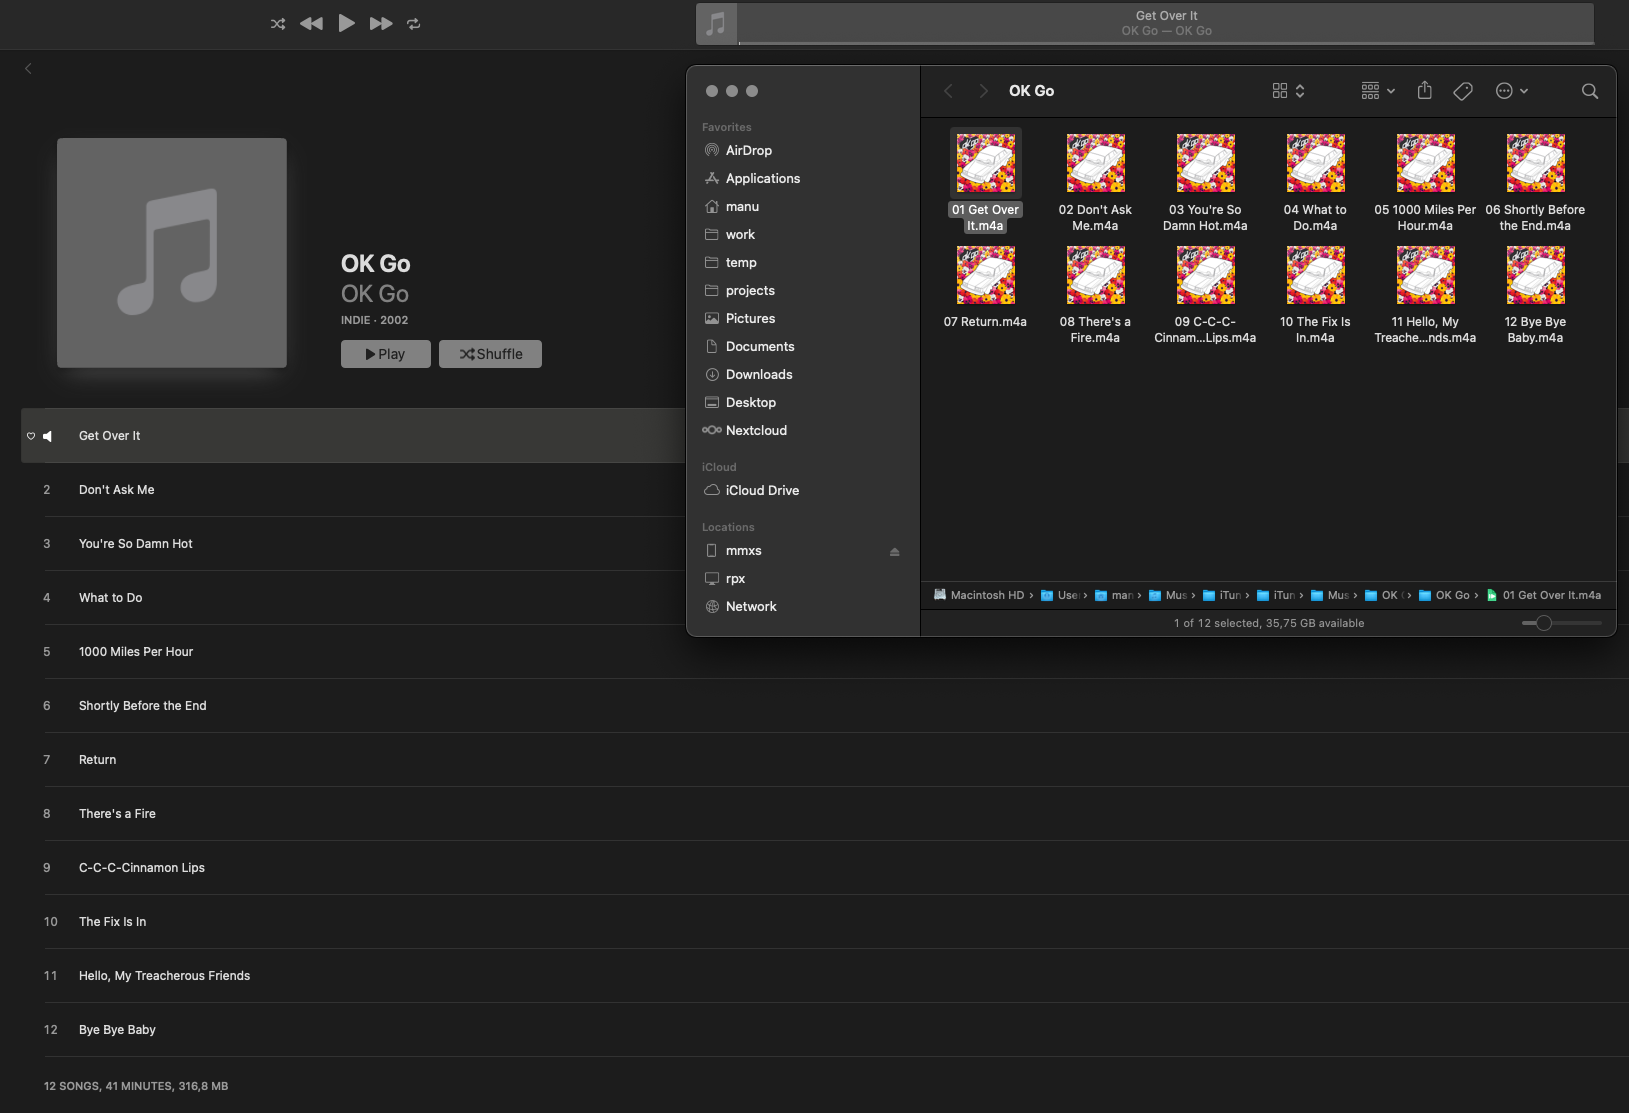Image resolution: width=1629 pixels, height=1113 pixels.
Task: Select file 03 You're So Damn Hot.m4a
Action: click(1205, 183)
